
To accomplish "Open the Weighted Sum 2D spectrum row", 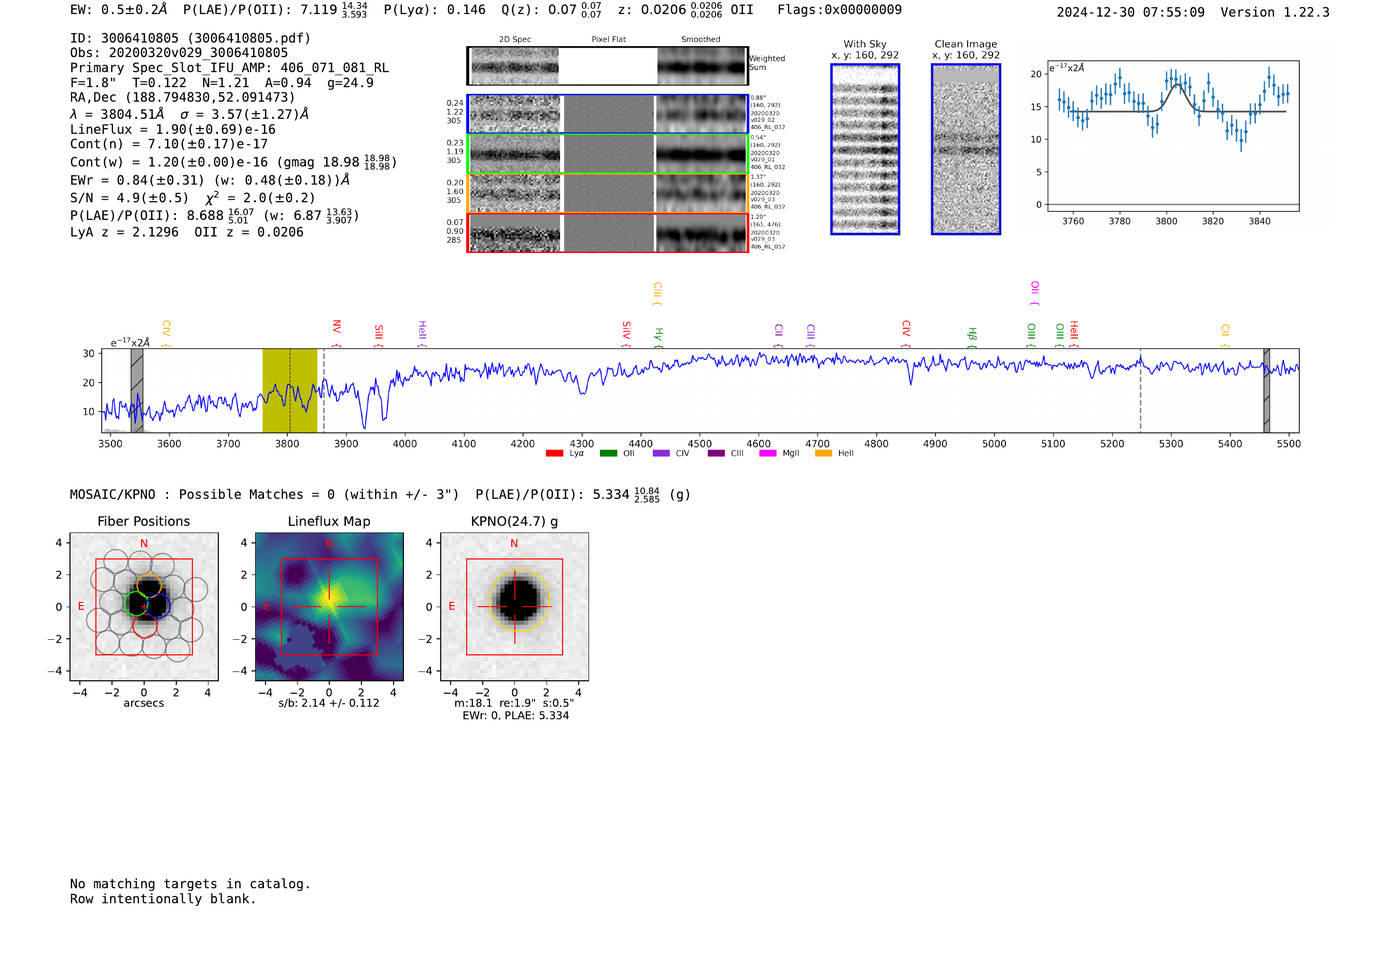I will tap(608, 66).
